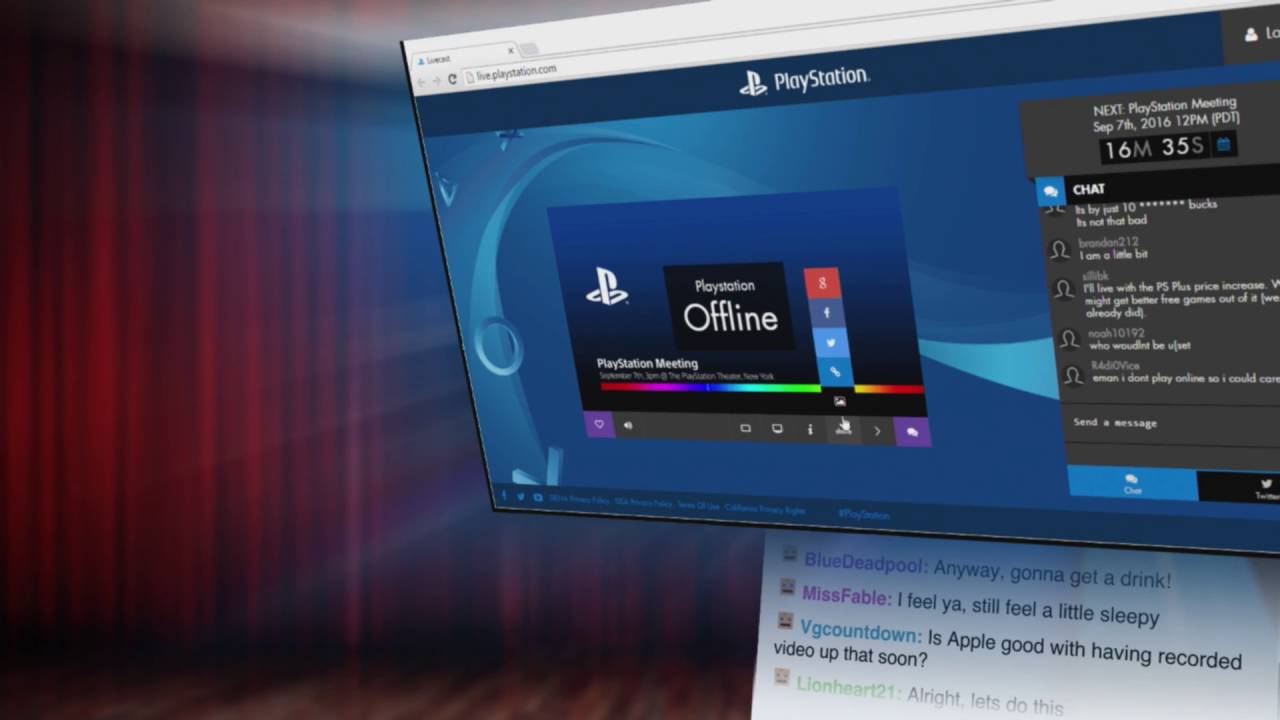This screenshot has height=720, width=1280.
Task: Click brandon212's user avatar in chat
Action: click(x=1059, y=250)
